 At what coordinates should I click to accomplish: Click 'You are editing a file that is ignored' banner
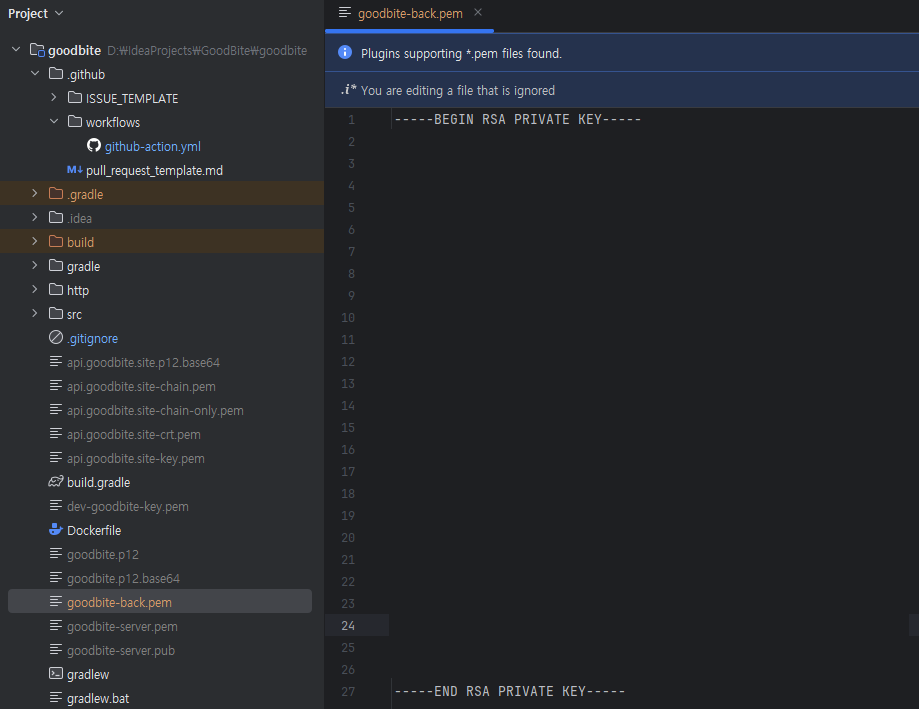click(x=622, y=90)
